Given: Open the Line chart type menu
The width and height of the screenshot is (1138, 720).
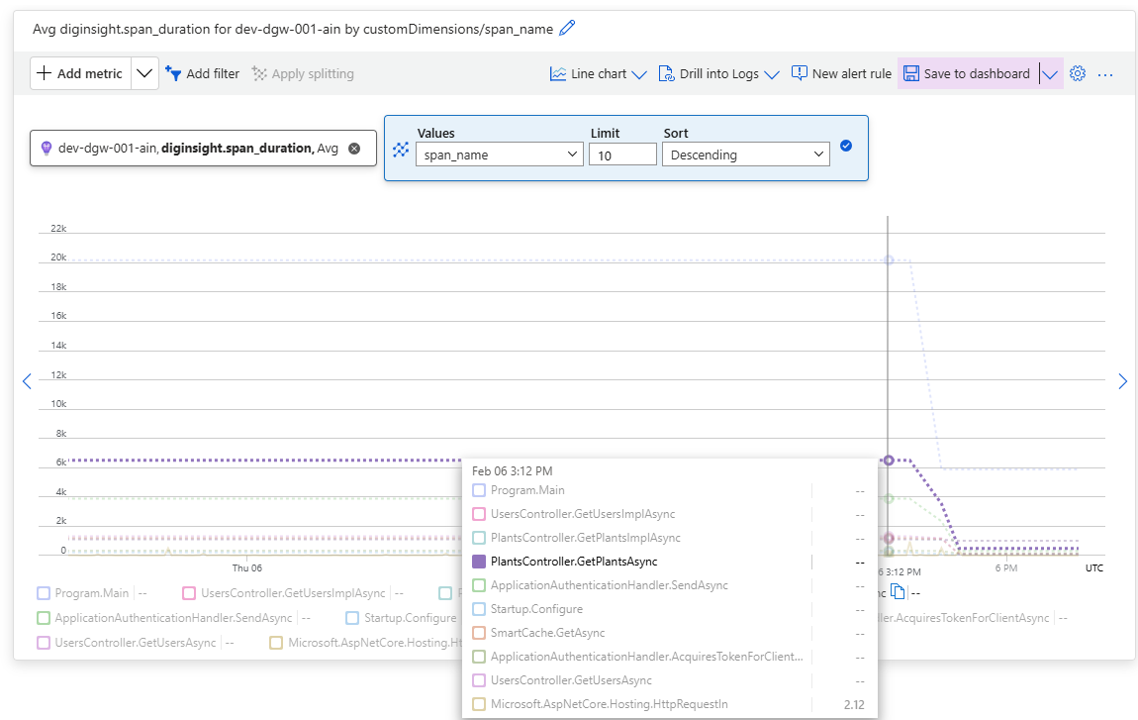Looking at the screenshot, I should click(x=598, y=74).
